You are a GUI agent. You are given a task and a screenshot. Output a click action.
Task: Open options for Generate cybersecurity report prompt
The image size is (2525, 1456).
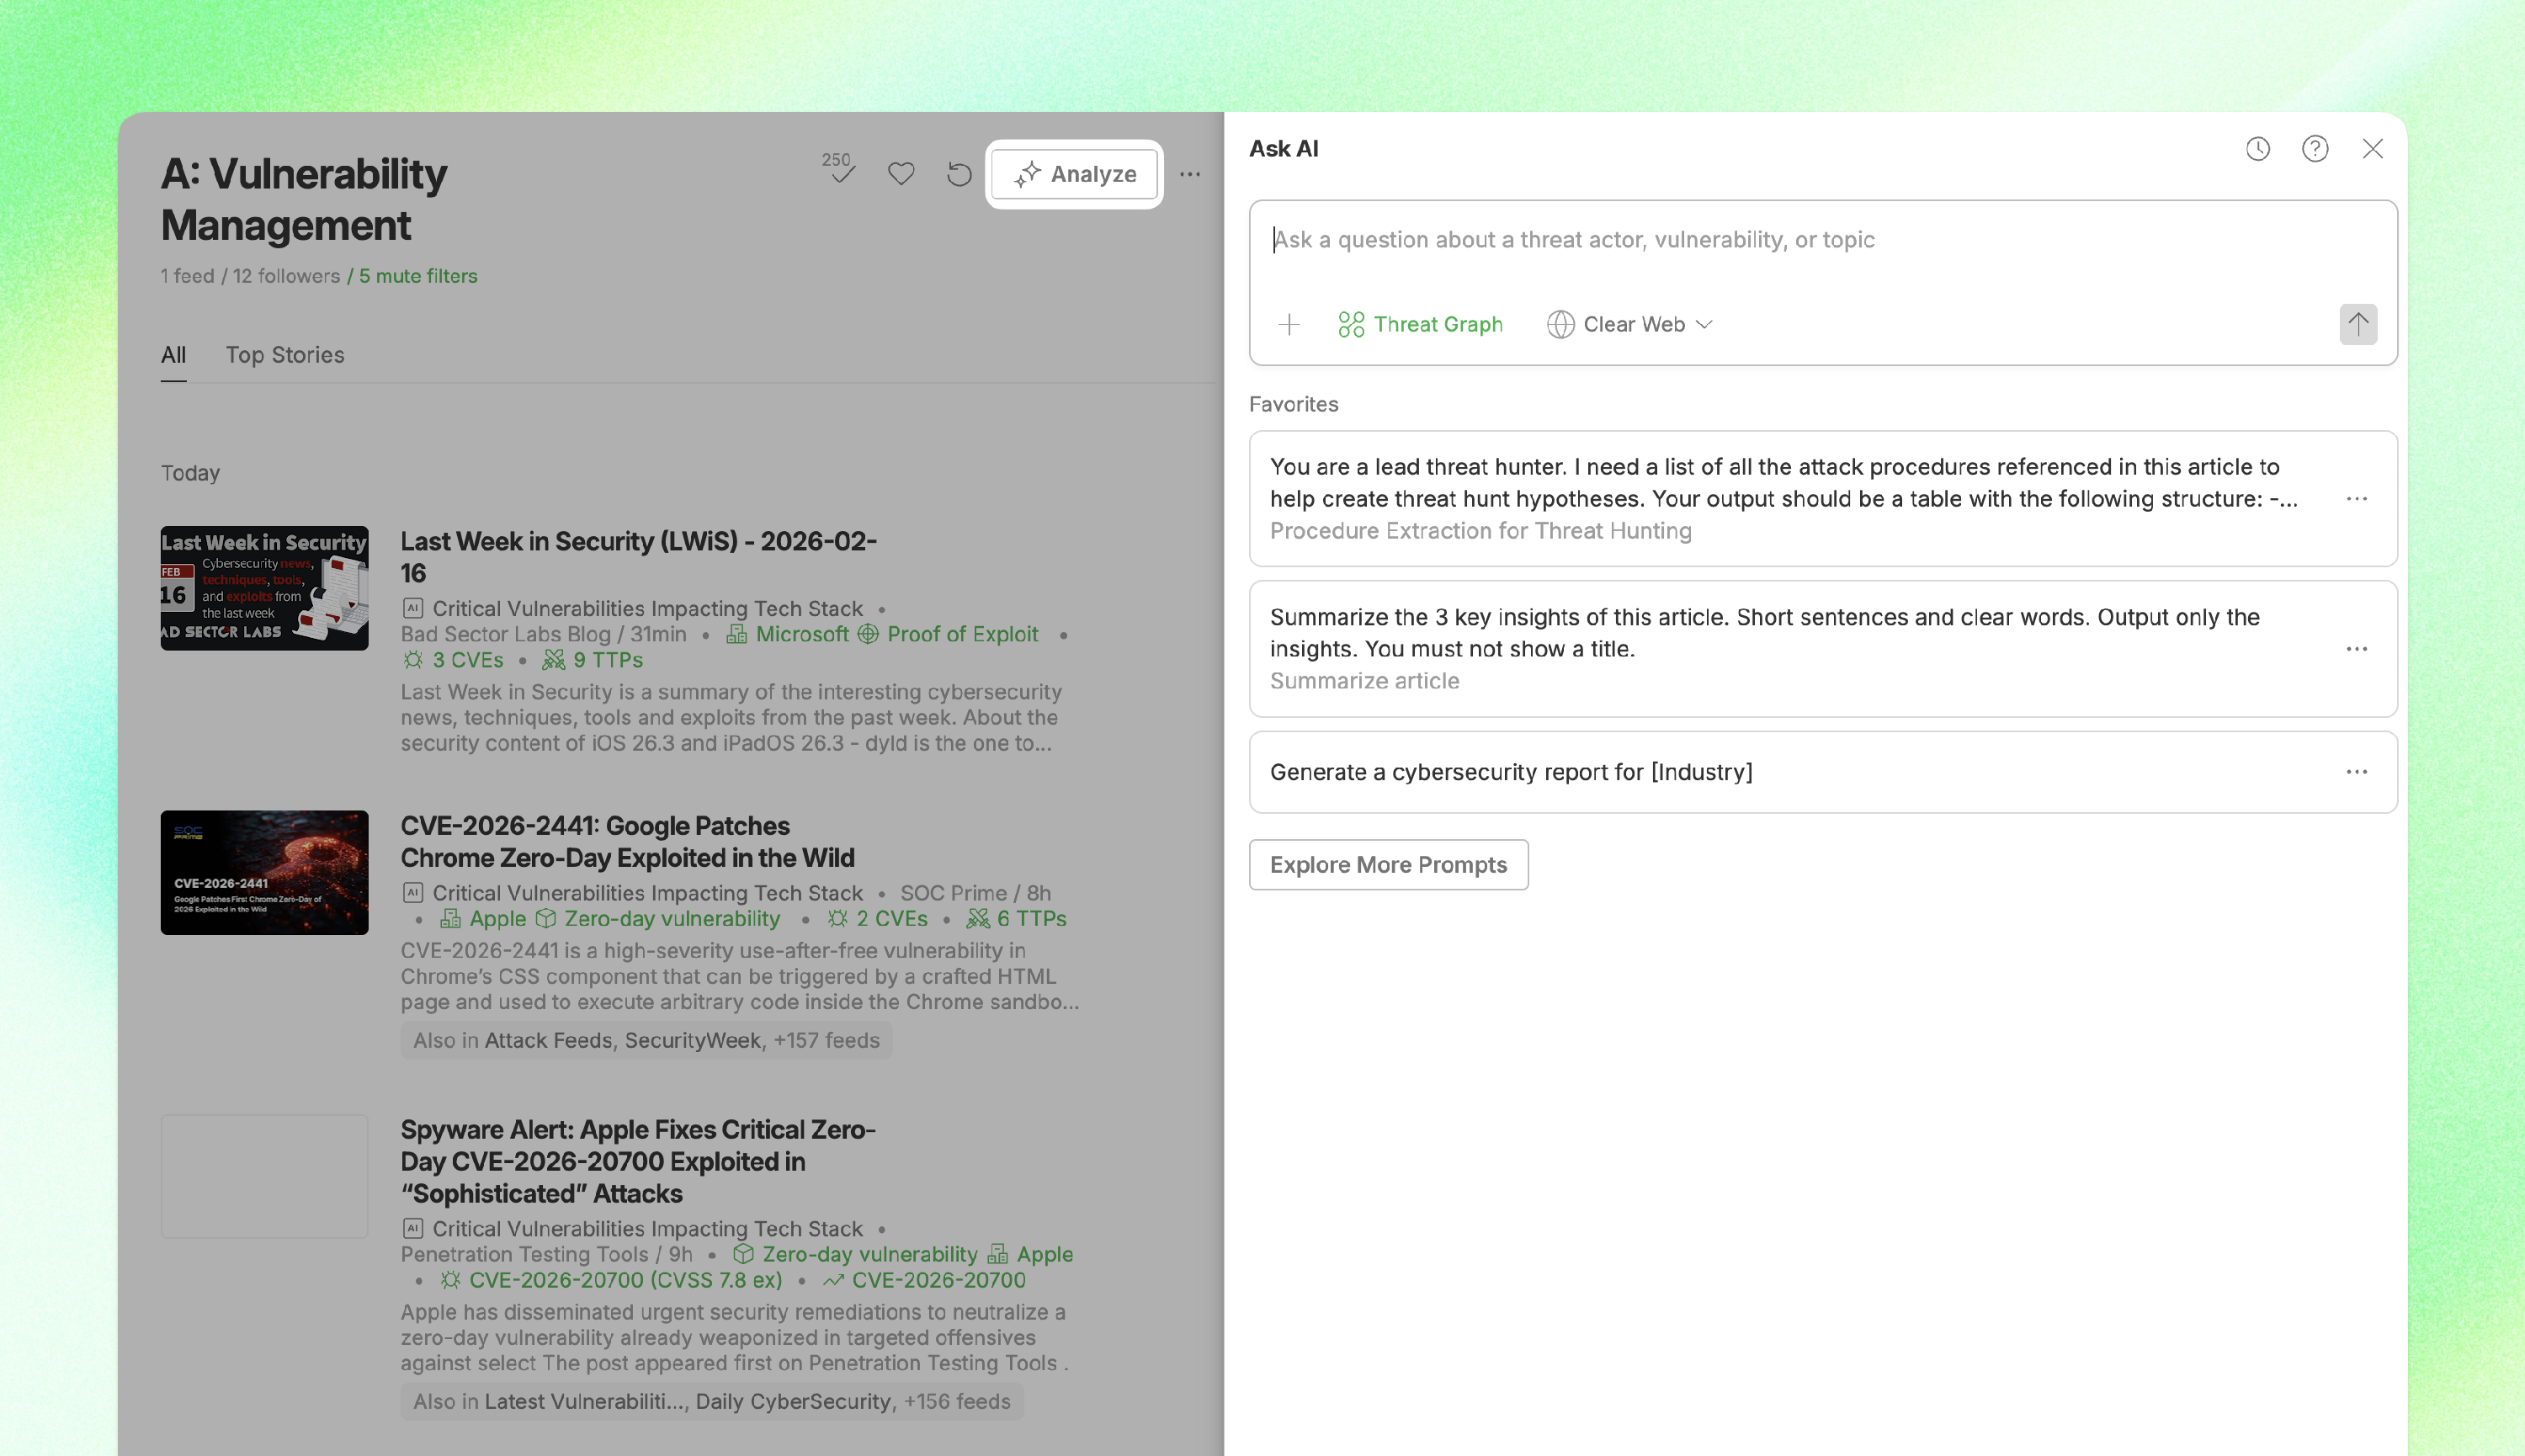tap(2356, 772)
